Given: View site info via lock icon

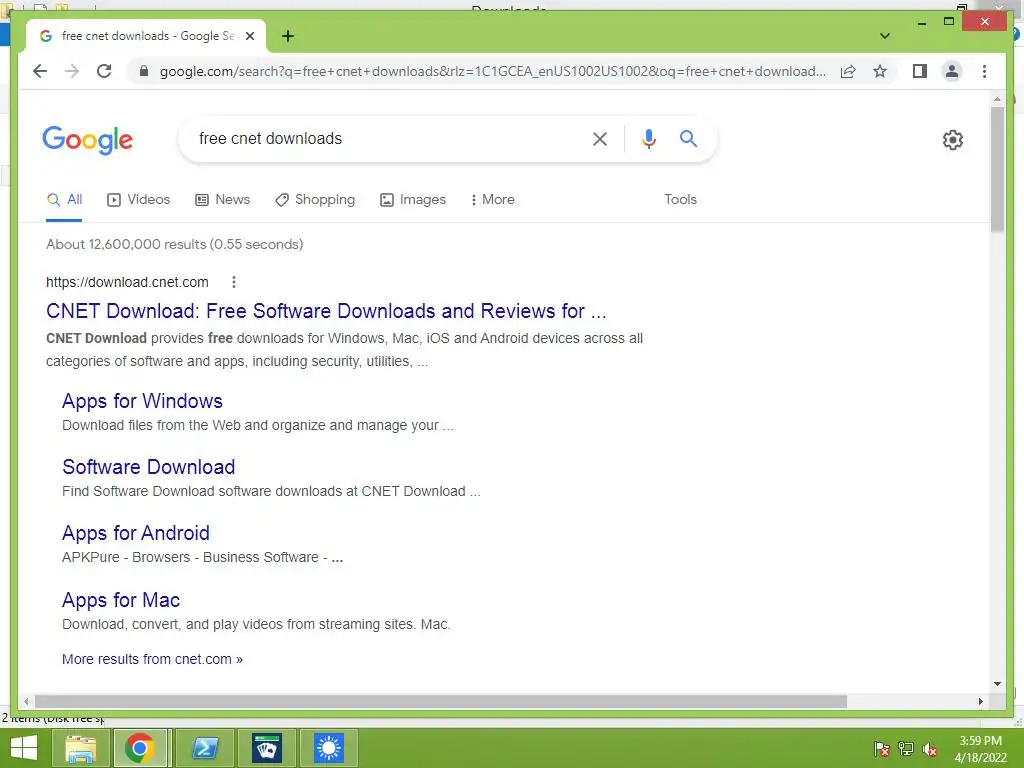Looking at the screenshot, I should pyautogui.click(x=144, y=71).
